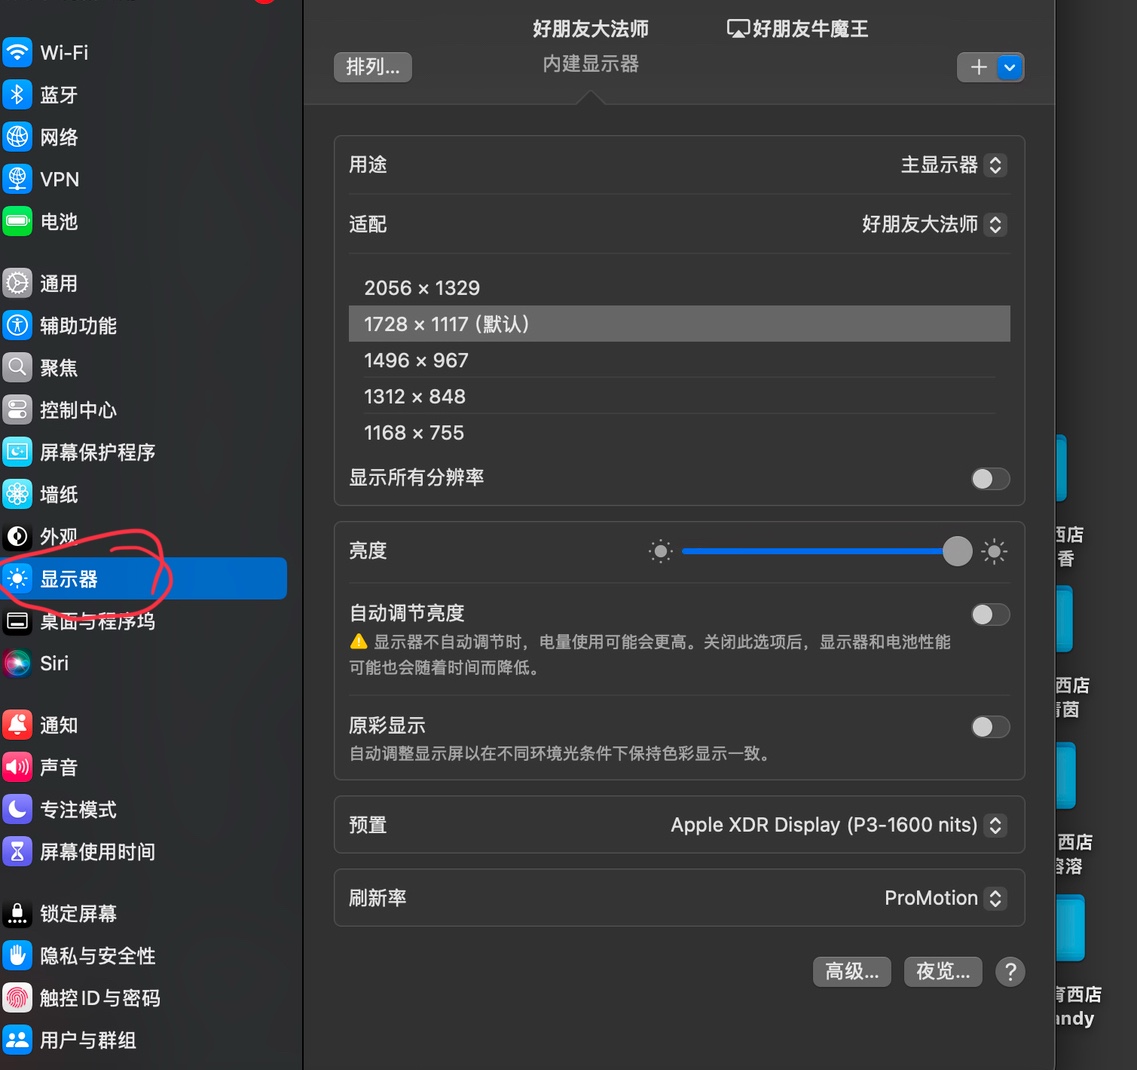The width and height of the screenshot is (1137, 1070).
Task: Turn on 原彩显示 switch
Action: tap(991, 726)
